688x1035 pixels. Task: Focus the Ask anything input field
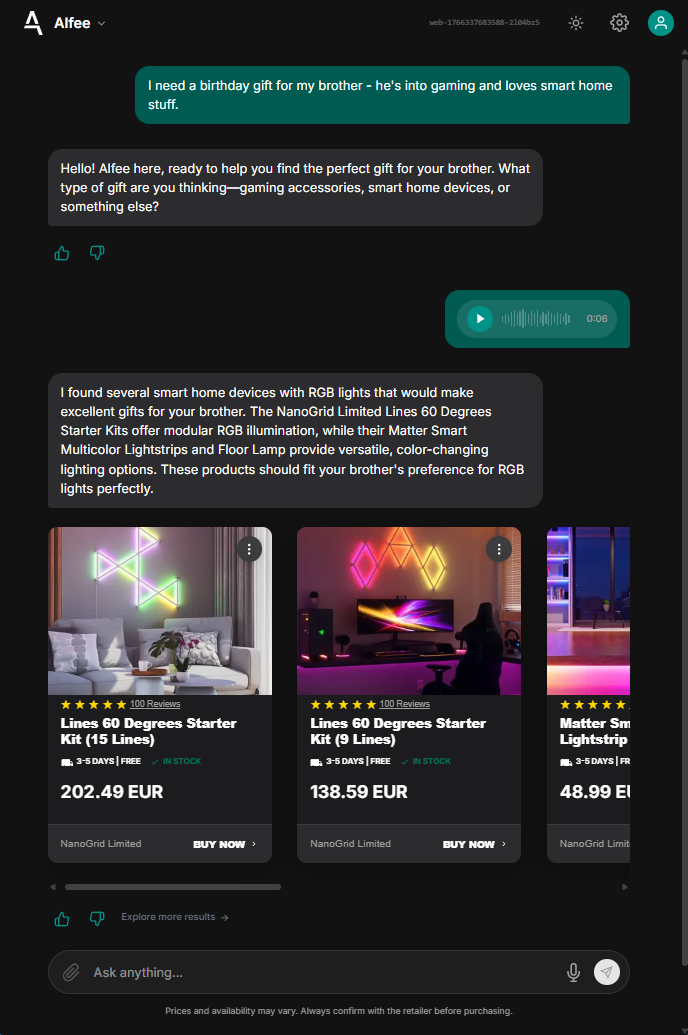point(324,972)
